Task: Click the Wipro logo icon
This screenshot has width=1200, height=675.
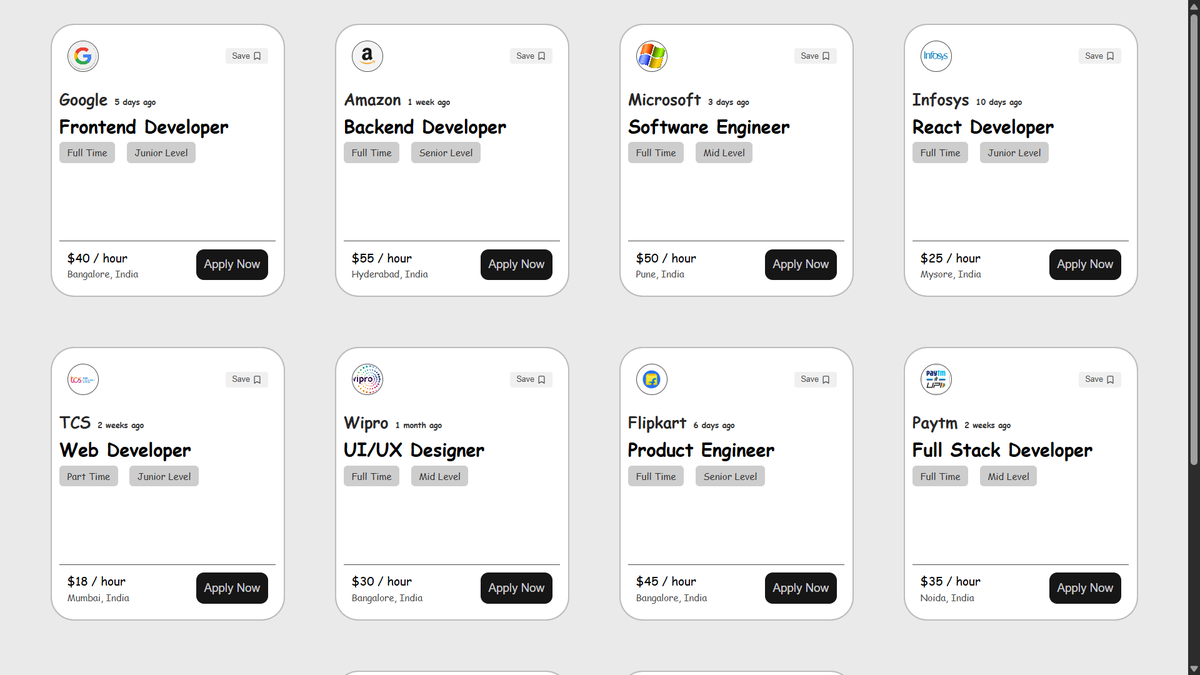Action: [367, 379]
